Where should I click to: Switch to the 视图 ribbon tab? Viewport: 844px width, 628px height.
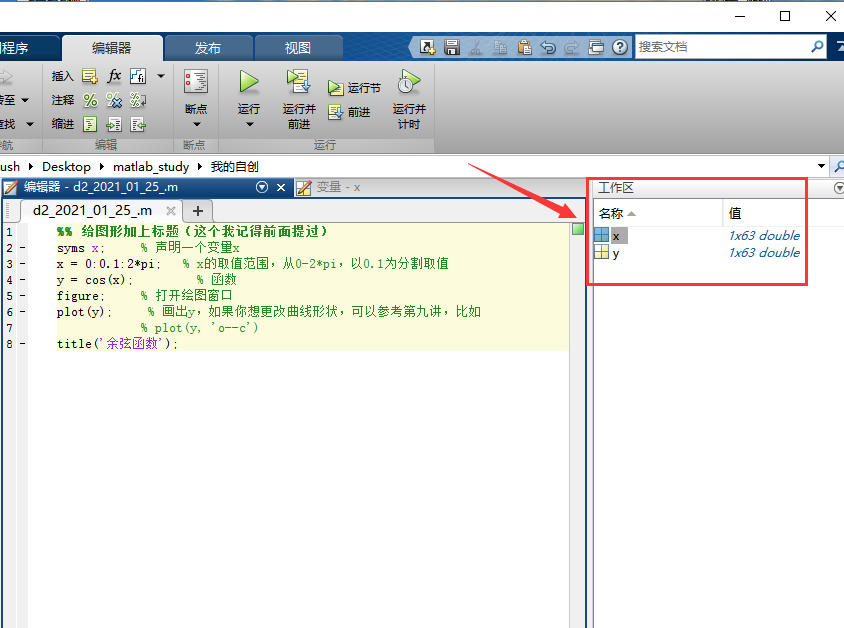click(x=298, y=48)
